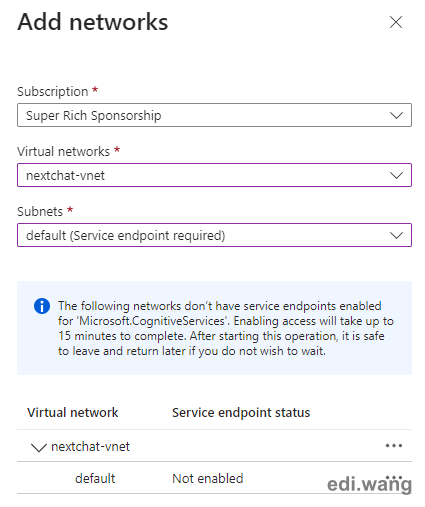425x507 pixels.
Task: Click the Subscription field label
Action: click(53, 91)
